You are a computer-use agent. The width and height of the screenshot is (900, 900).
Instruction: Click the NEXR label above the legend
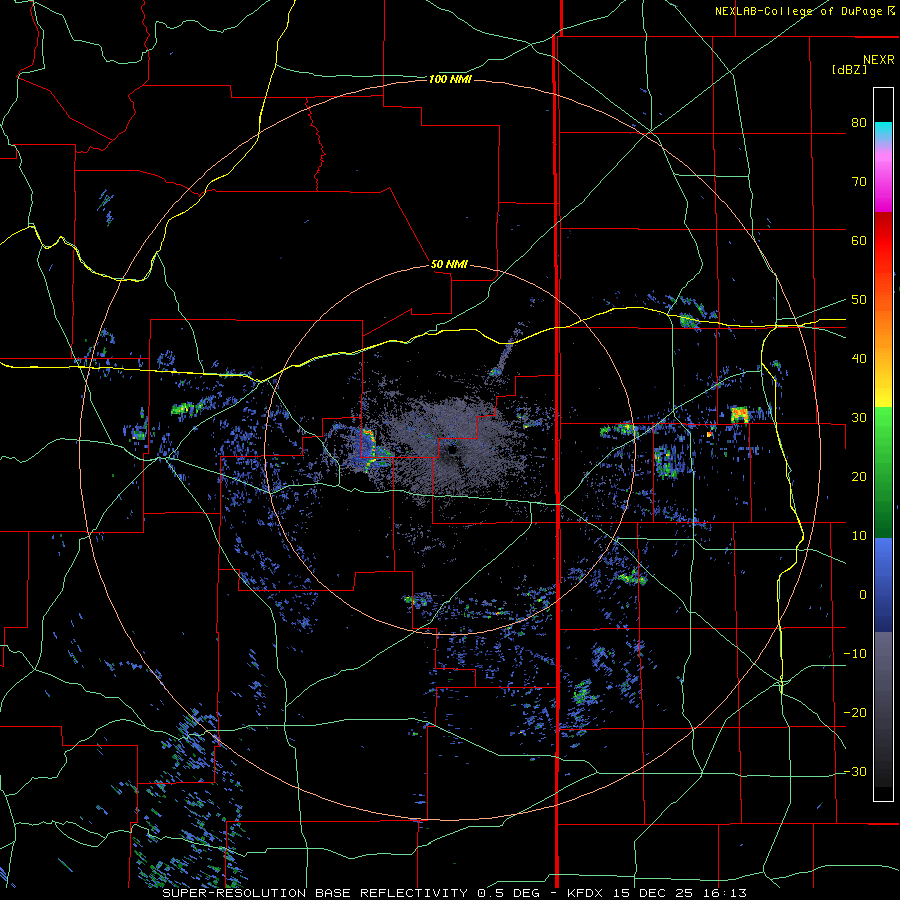tap(879, 60)
